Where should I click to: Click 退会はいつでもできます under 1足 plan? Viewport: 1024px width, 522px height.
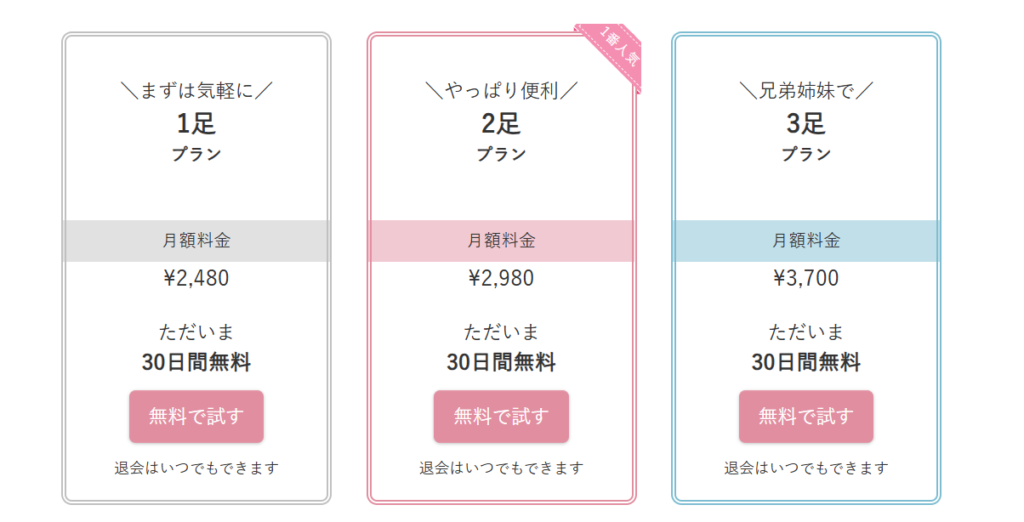pos(196,468)
